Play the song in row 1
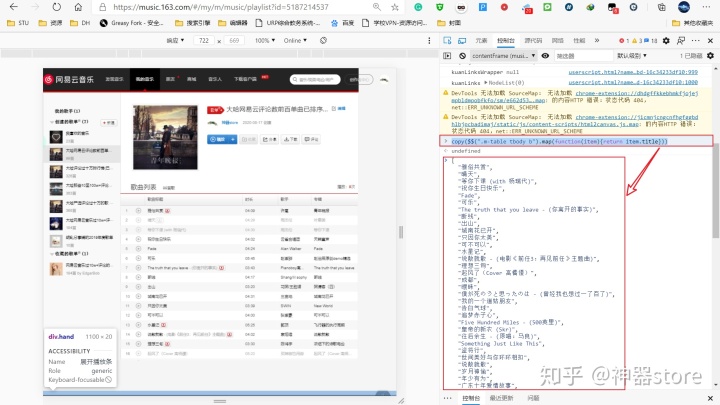 coord(138,210)
